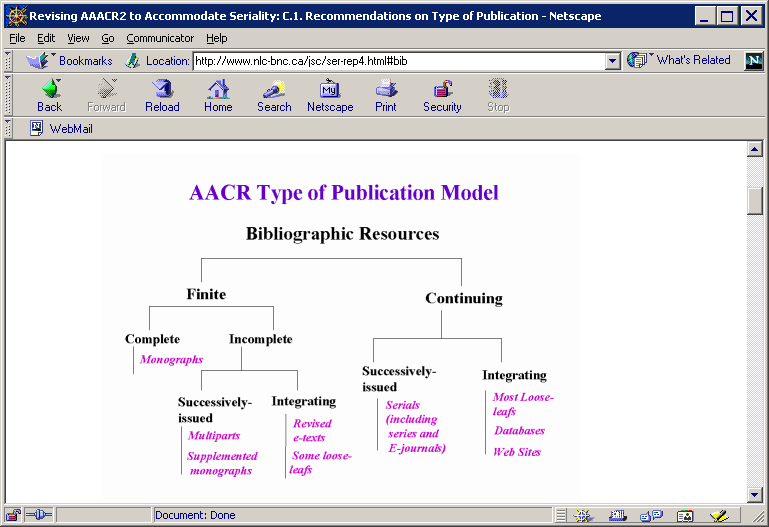Image resolution: width=769 pixels, height=527 pixels.
Task: Go back with the Back toolbar icon
Action: point(50,96)
